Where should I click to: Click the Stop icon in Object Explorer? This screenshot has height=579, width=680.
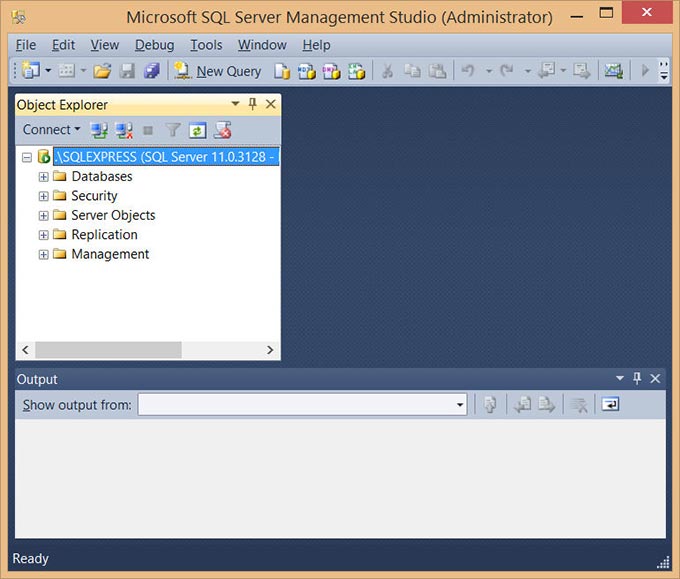(x=148, y=130)
